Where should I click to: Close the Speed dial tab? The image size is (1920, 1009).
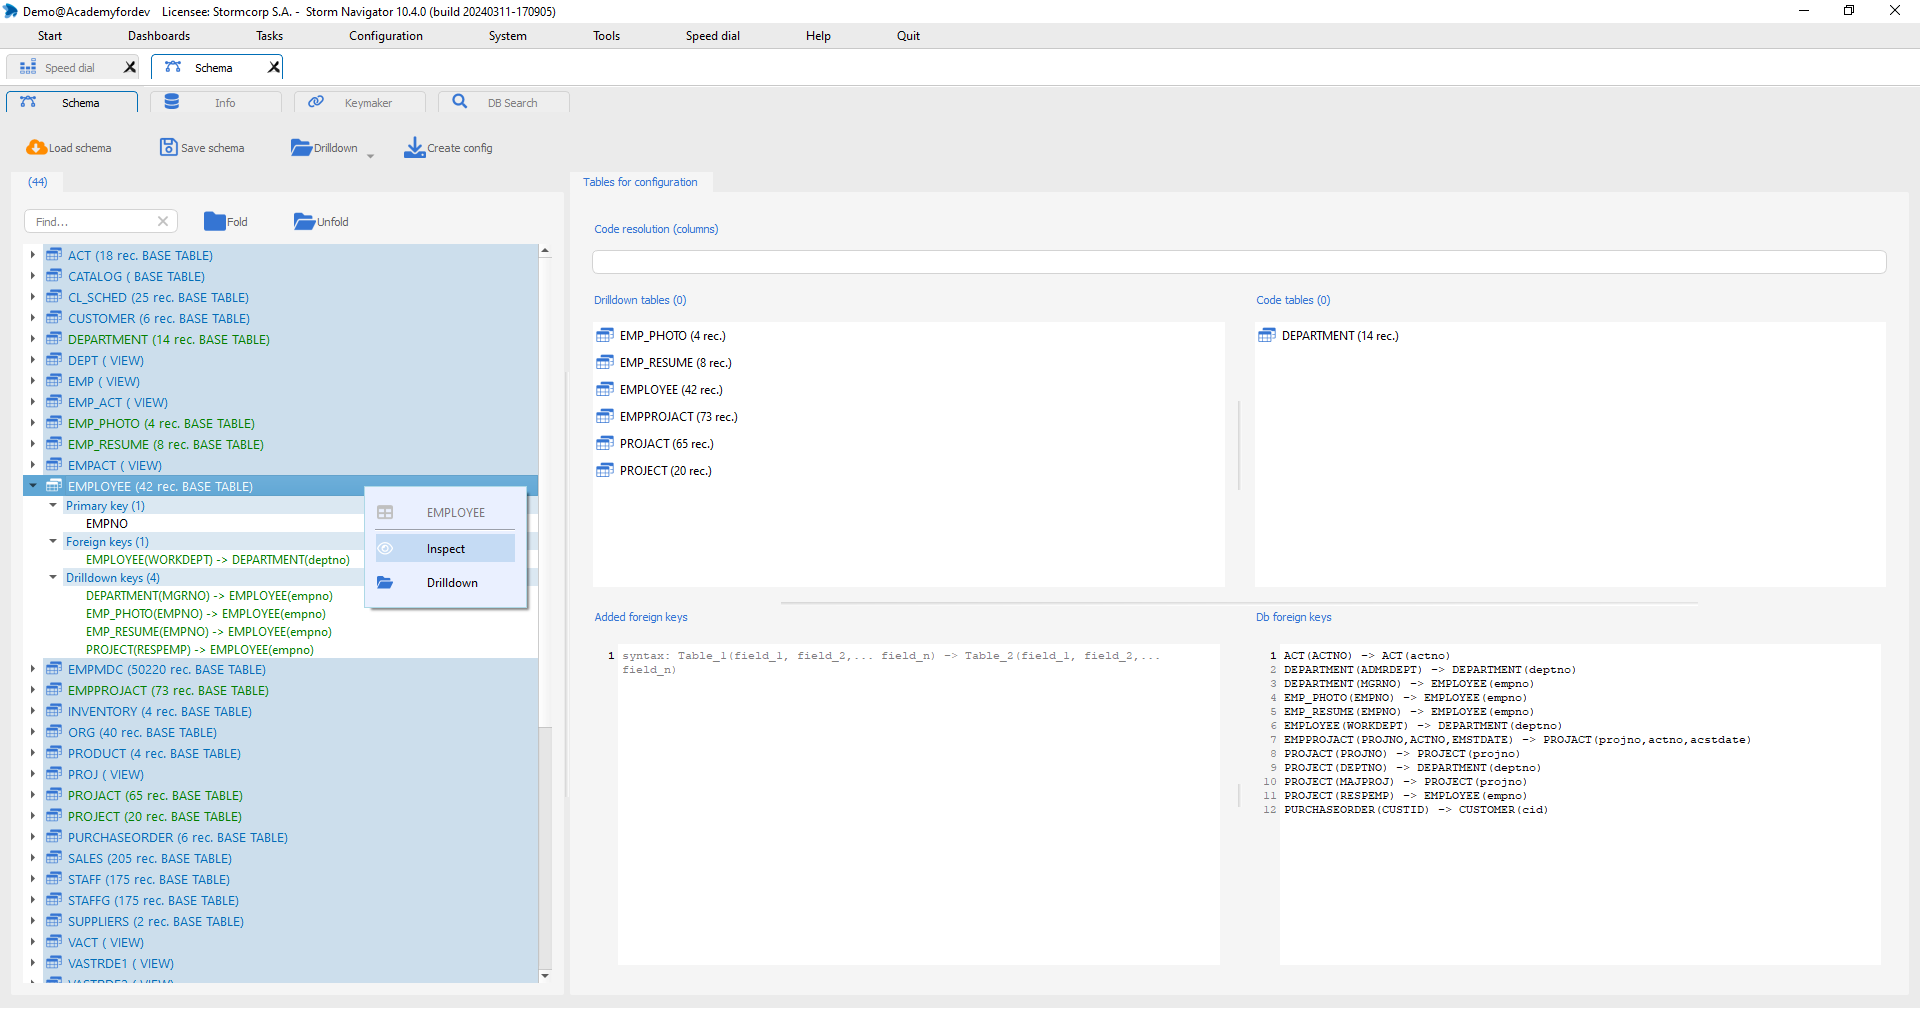point(130,68)
